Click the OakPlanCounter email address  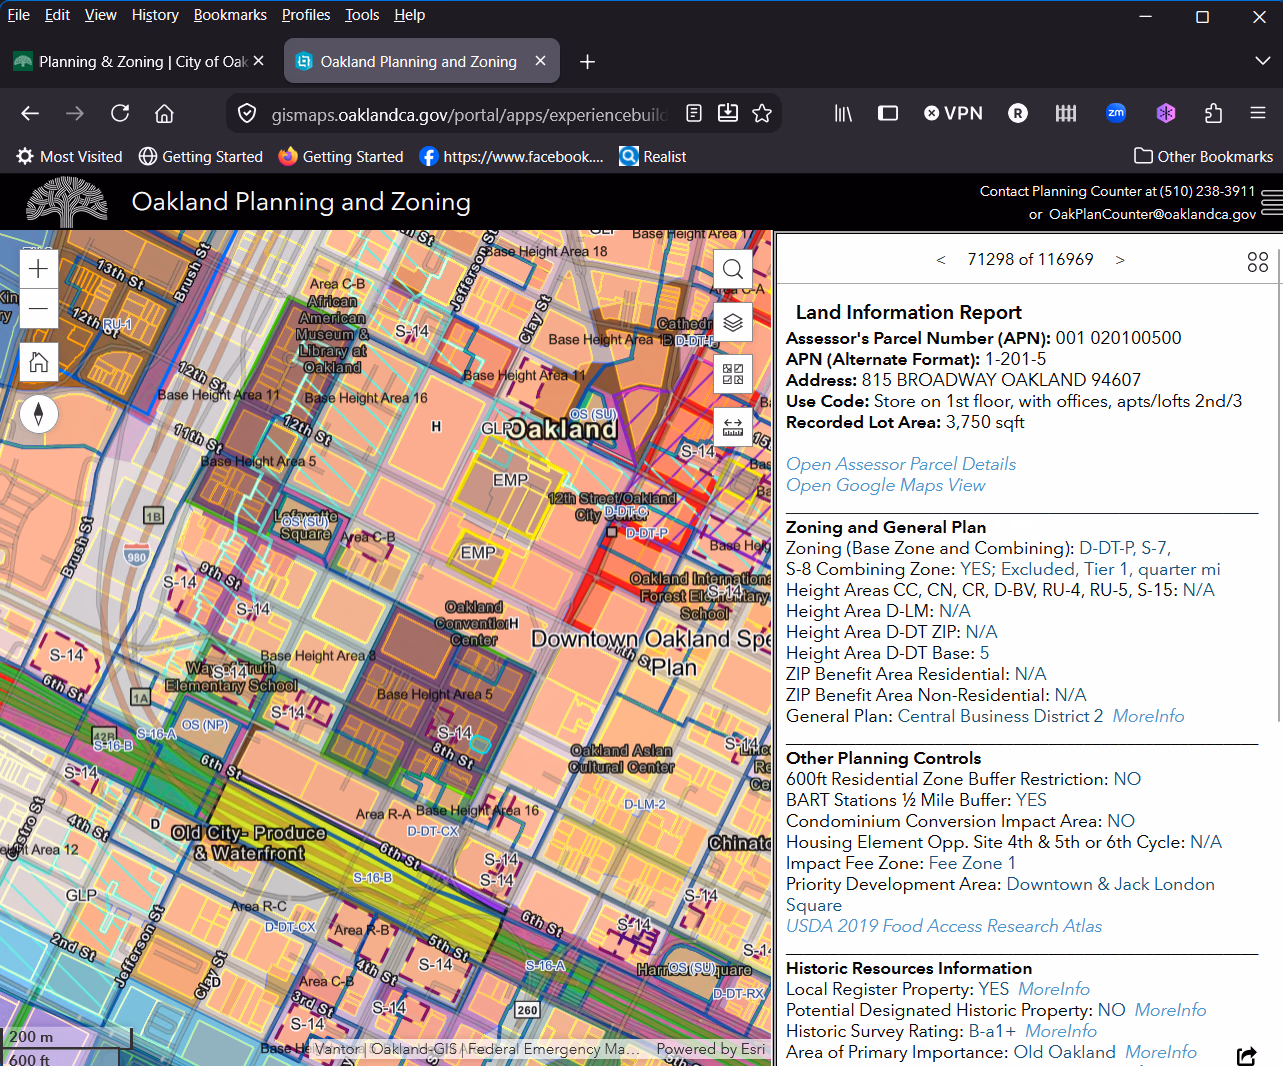pyautogui.click(x=1152, y=214)
